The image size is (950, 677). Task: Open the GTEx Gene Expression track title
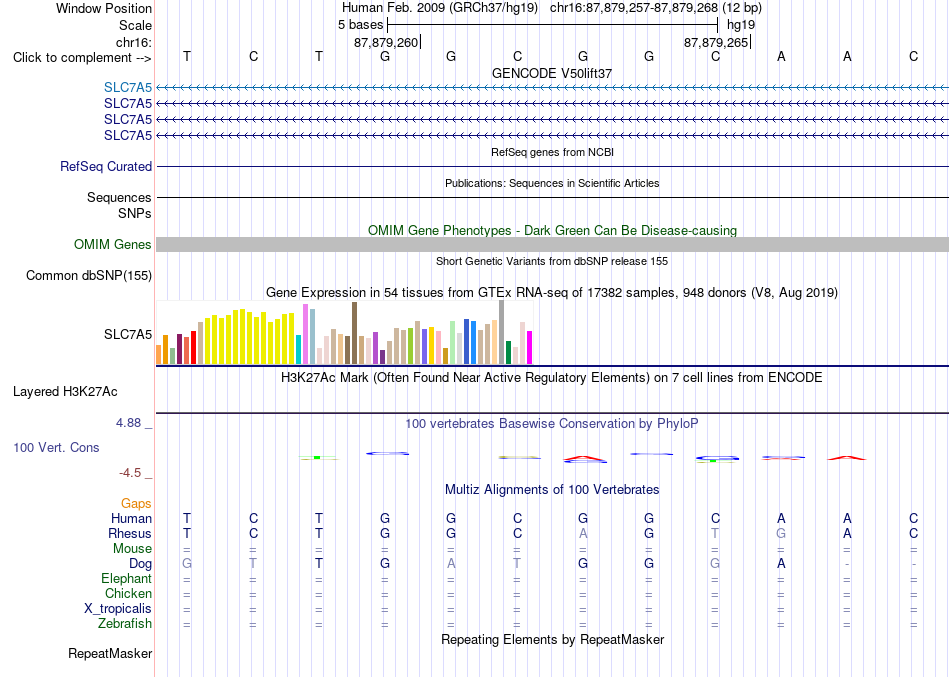pos(552,293)
